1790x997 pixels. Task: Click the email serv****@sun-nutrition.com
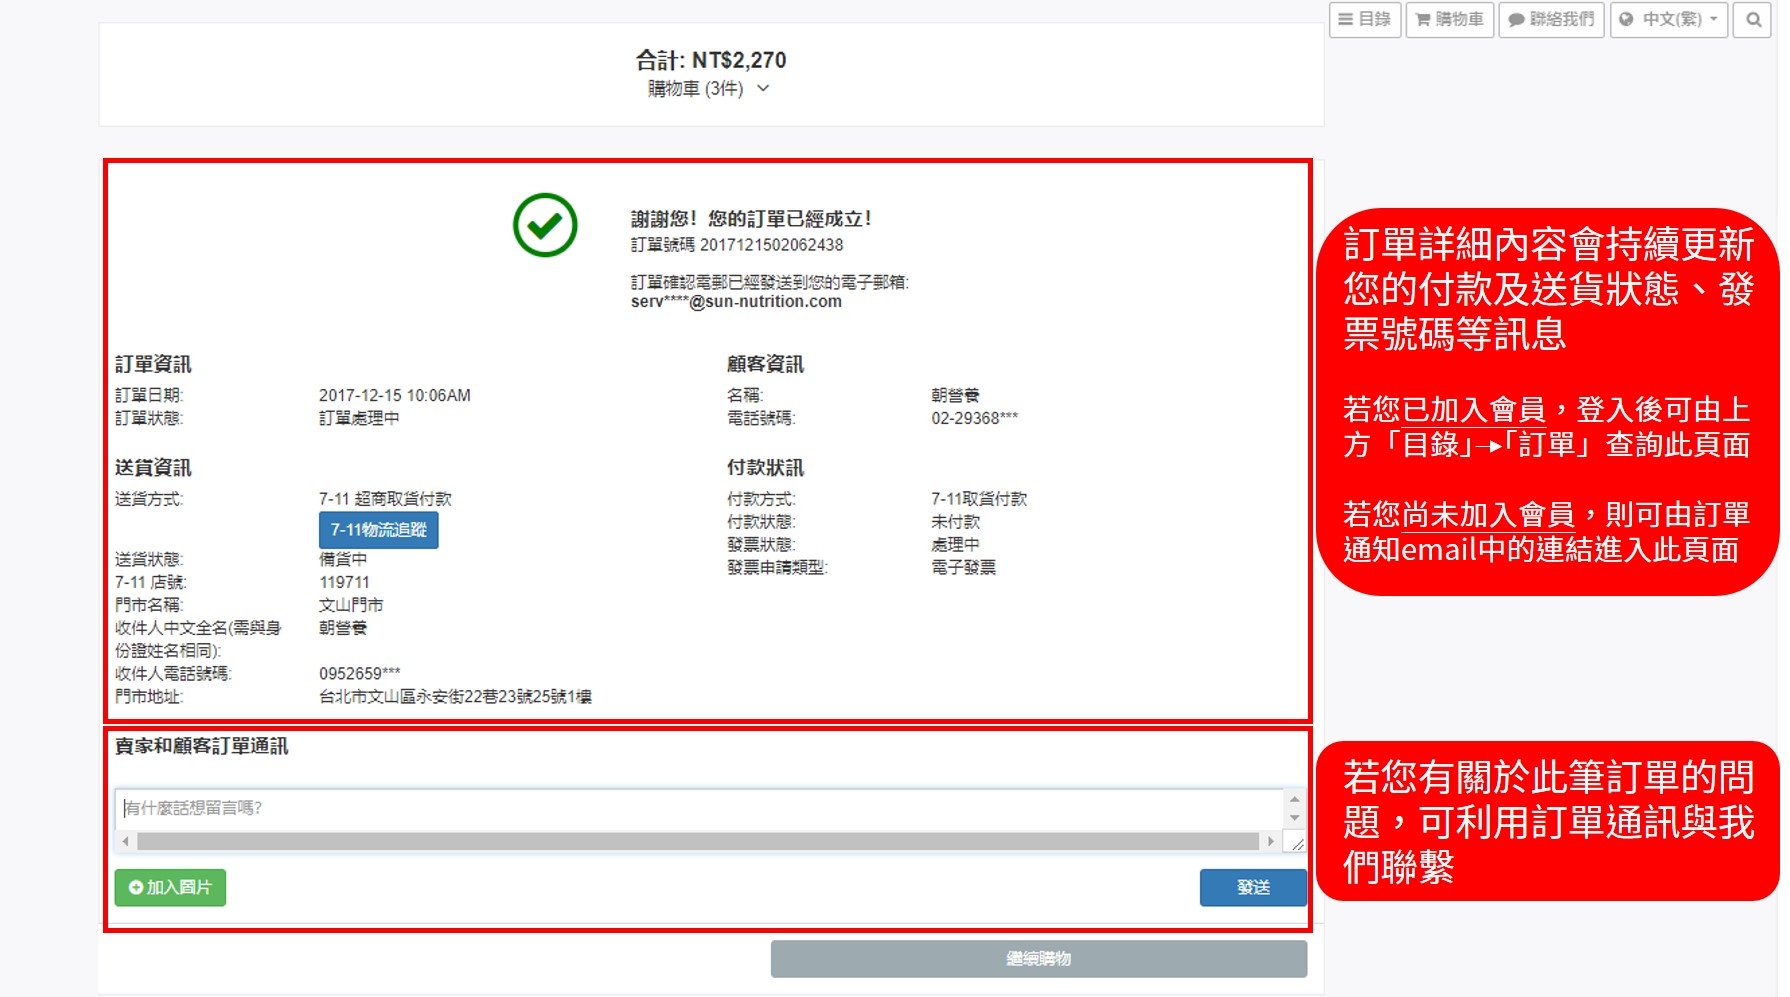(x=736, y=302)
